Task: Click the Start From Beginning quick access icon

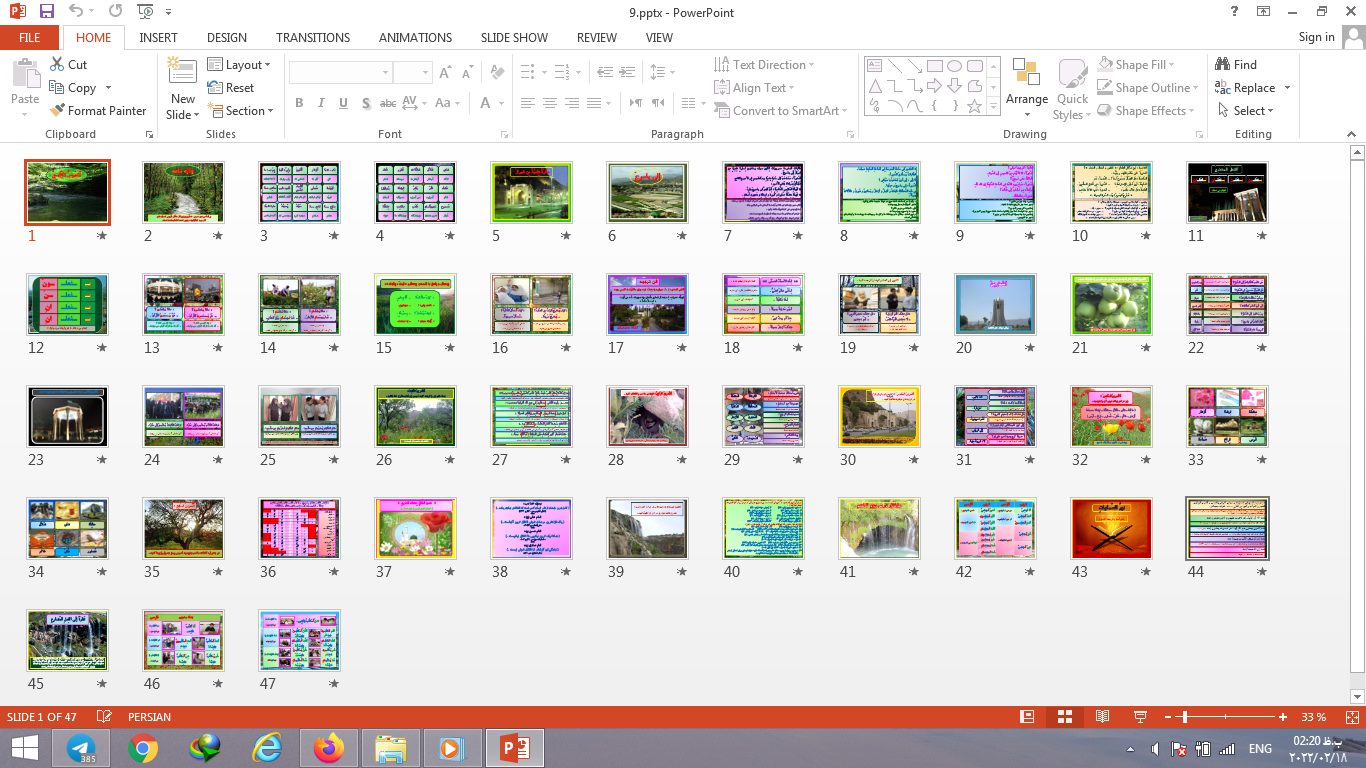Action: click(x=146, y=12)
